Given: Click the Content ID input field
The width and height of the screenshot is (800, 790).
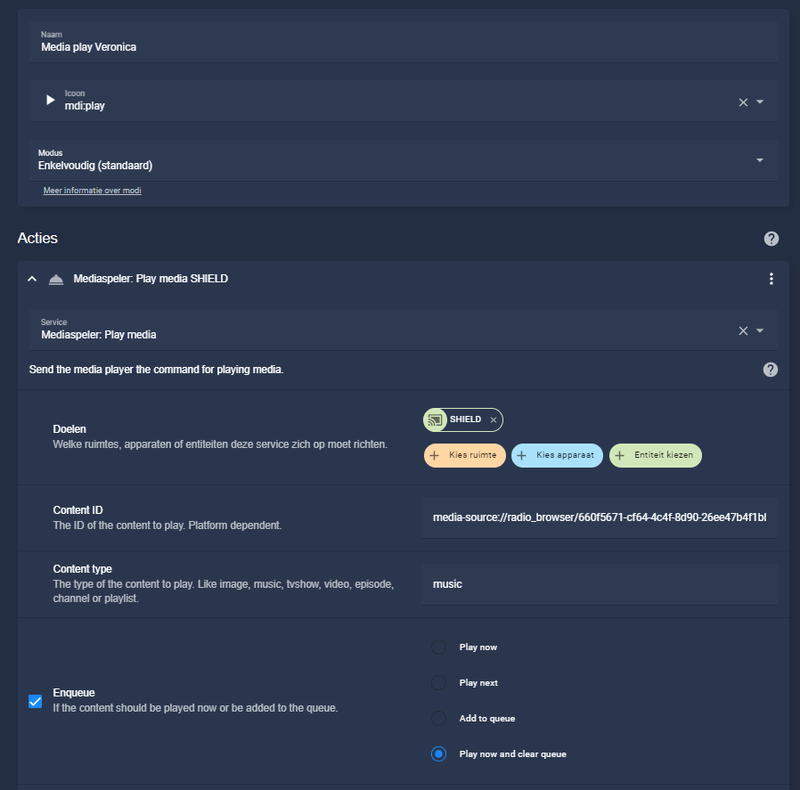Looking at the screenshot, I should tap(599, 517).
